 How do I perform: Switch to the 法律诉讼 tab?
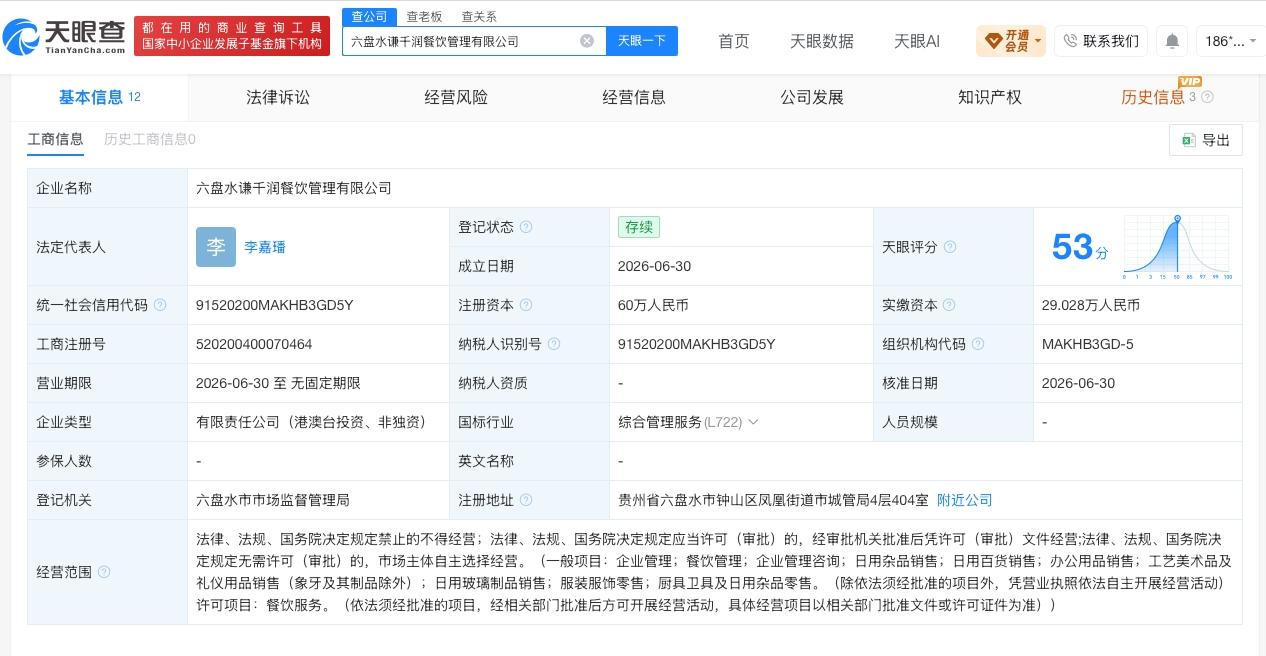pyautogui.click(x=278, y=97)
